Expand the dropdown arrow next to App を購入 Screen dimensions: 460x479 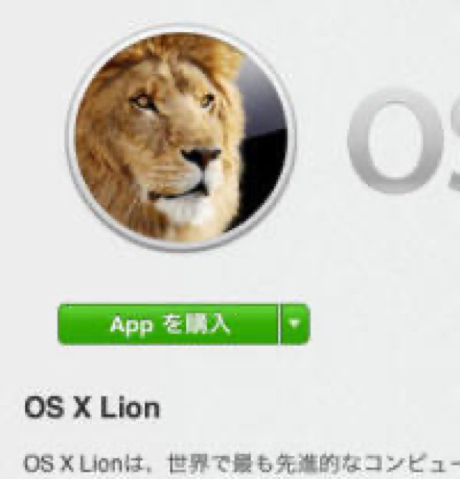(x=295, y=323)
